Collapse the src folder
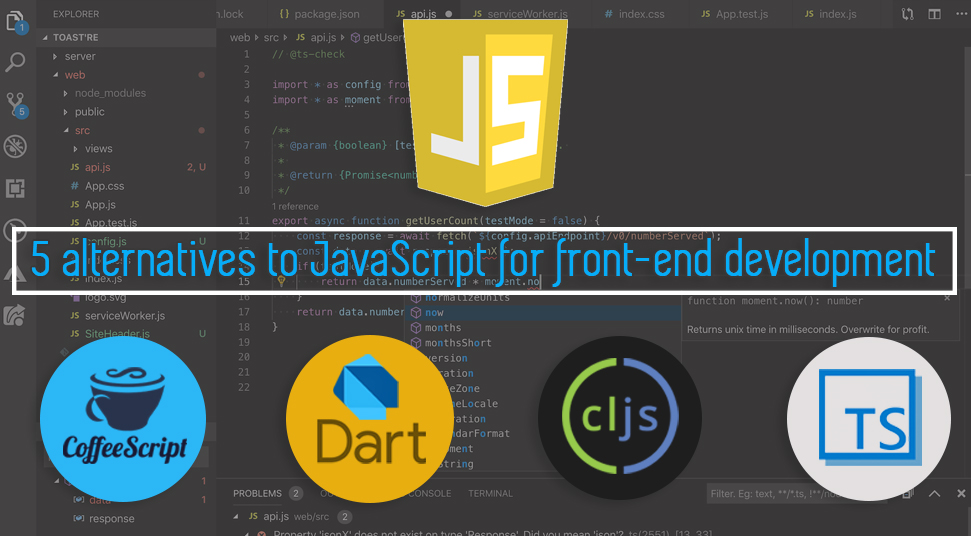The height and width of the screenshot is (536, 971). [x=66, y=131]
